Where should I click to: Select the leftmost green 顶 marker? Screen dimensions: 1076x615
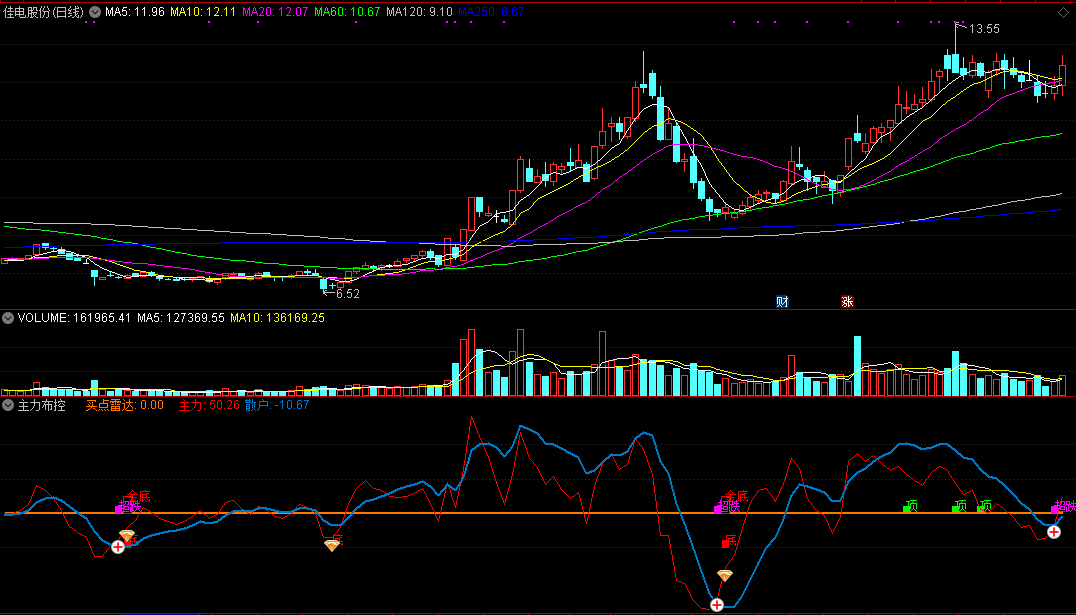click(911, 507)
